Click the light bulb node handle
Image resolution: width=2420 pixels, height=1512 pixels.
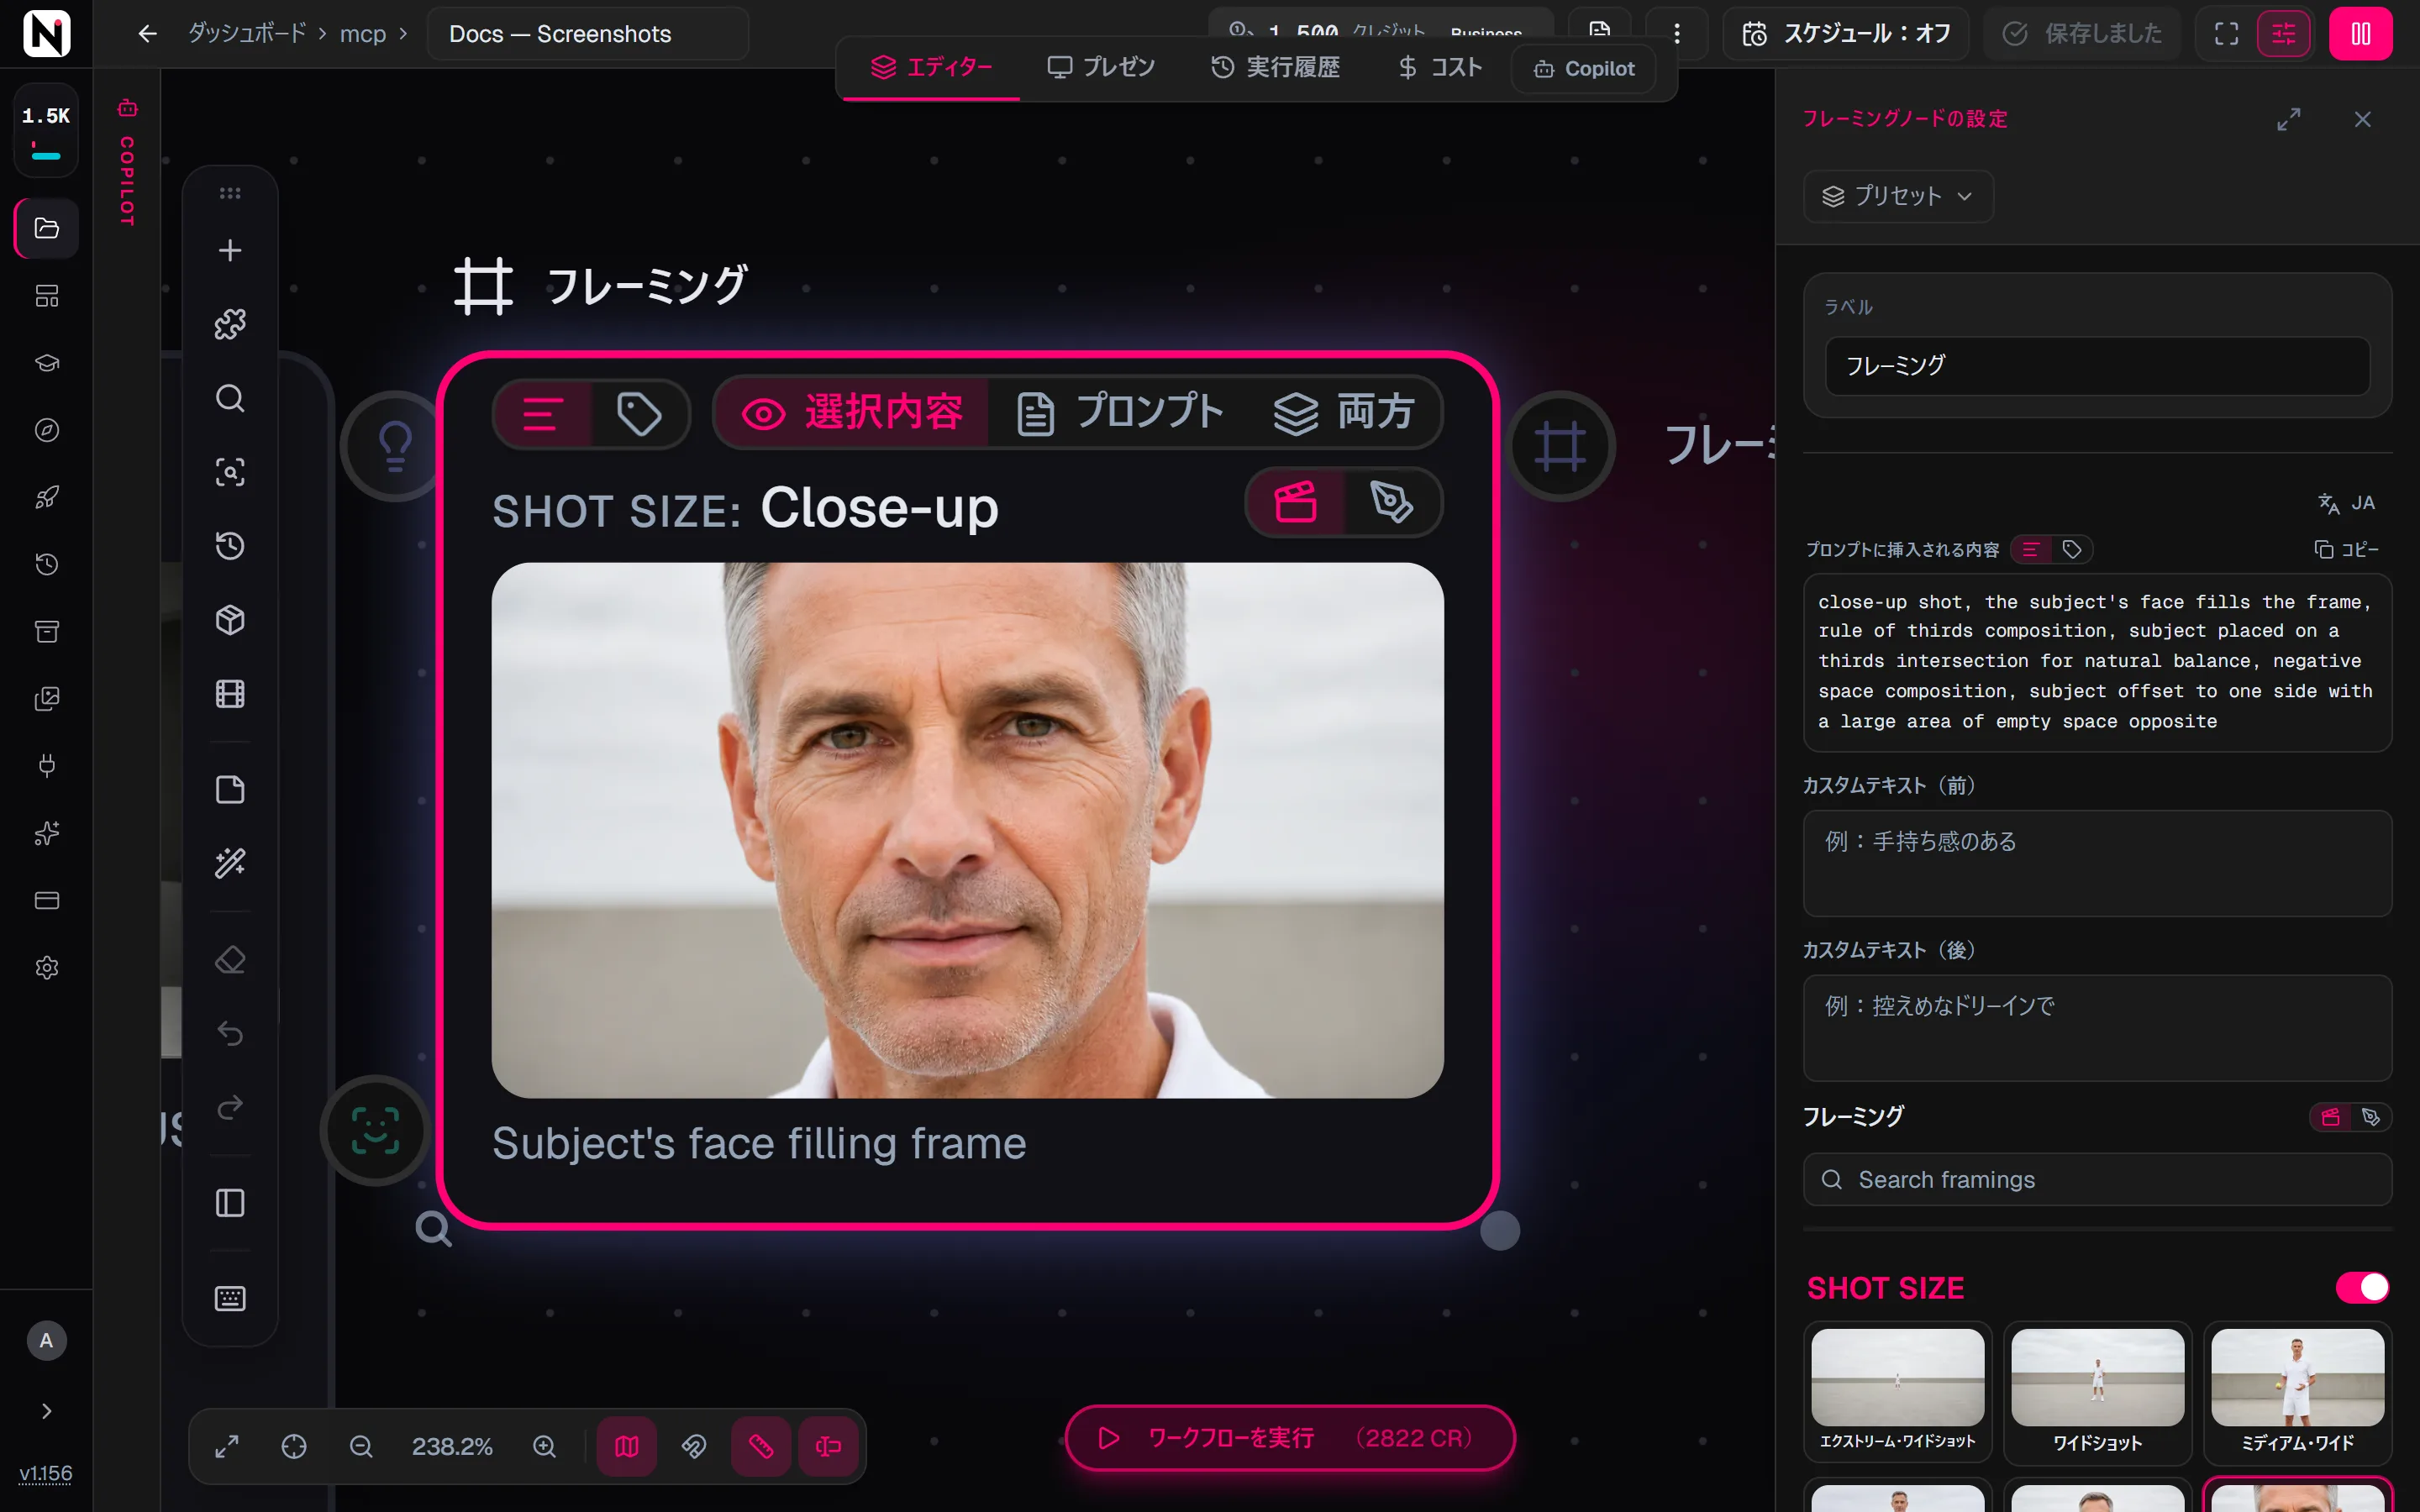coord(395,445)
